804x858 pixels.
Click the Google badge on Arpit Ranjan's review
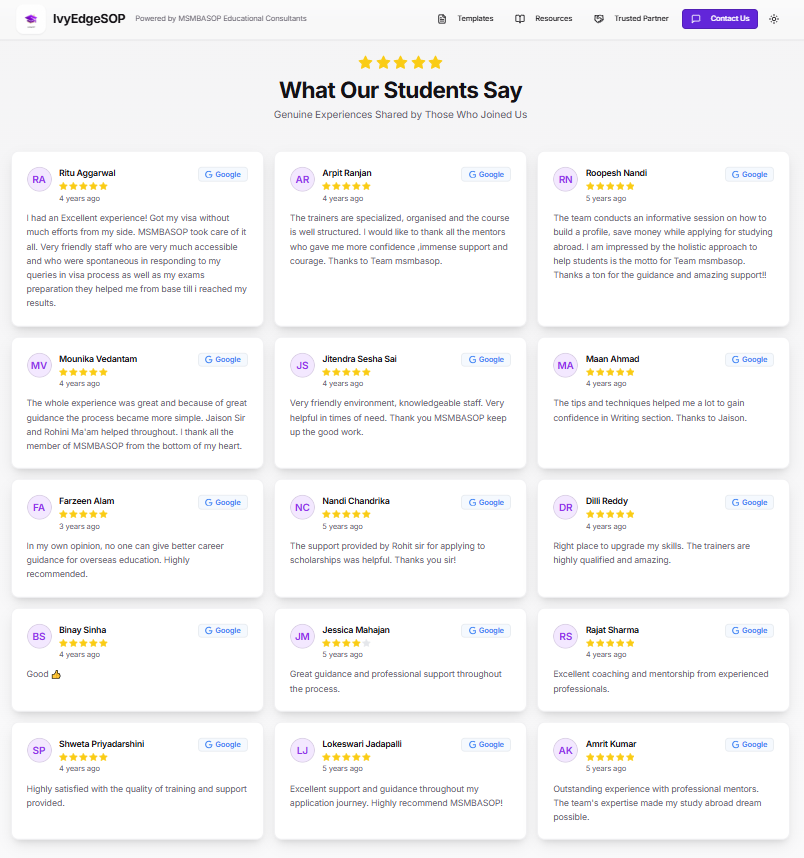pyautogui.click(x=486, y=174)
